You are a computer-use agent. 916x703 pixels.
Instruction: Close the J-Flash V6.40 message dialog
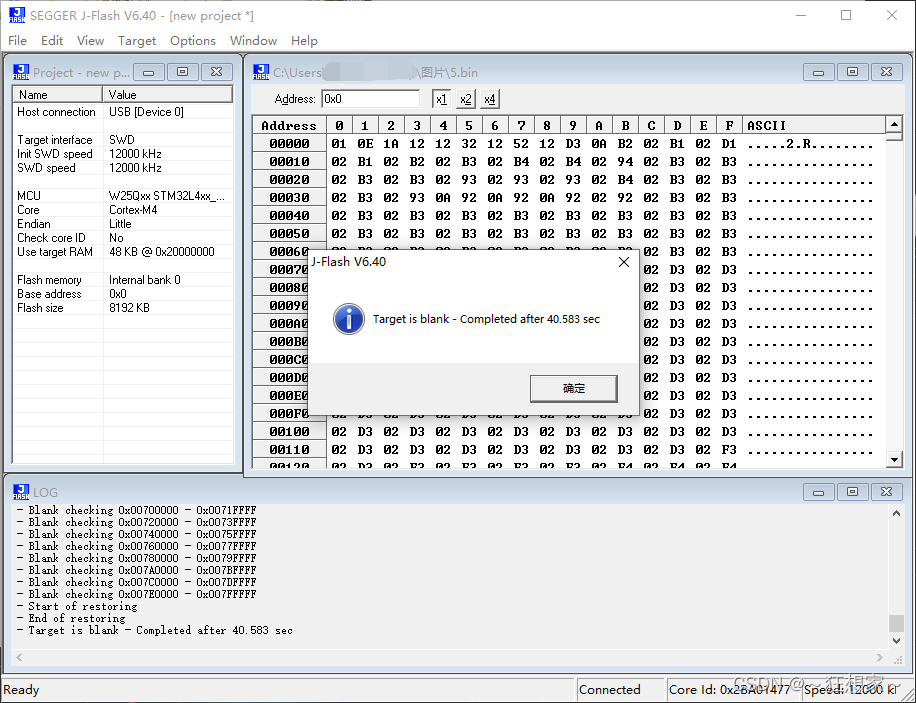coord(624,262)
